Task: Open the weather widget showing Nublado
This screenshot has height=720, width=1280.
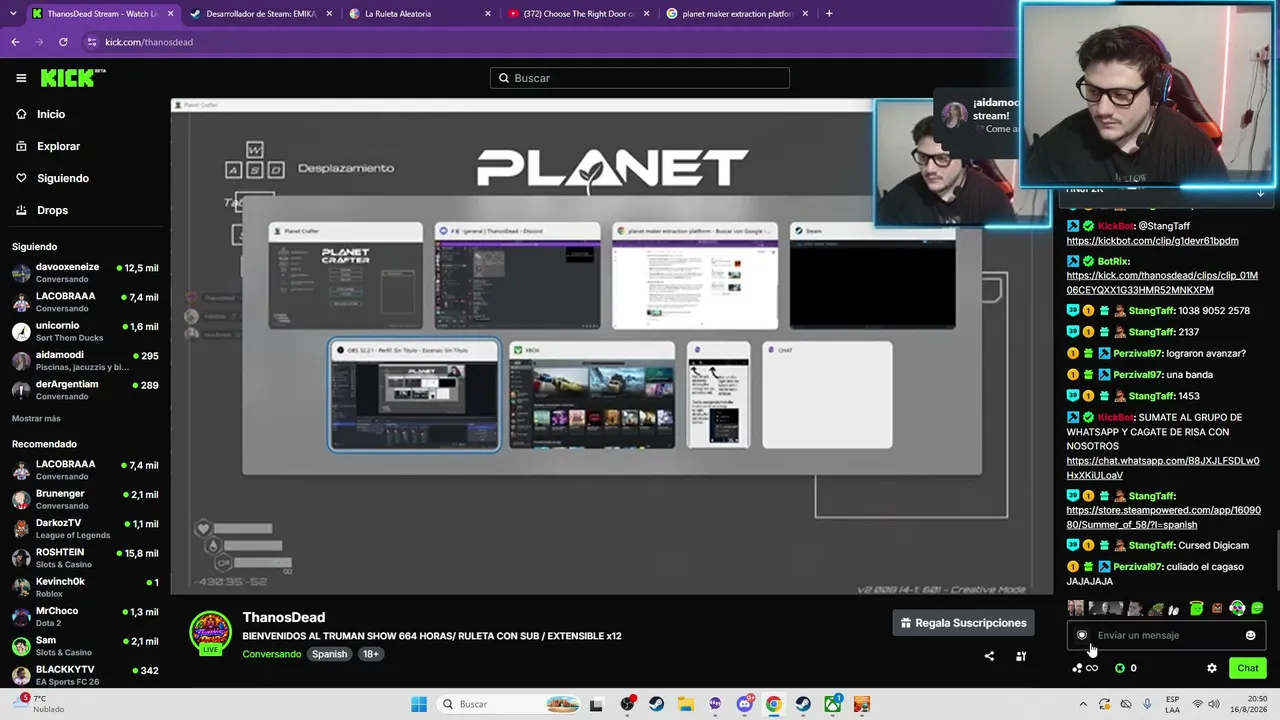Action: [37, 704]
